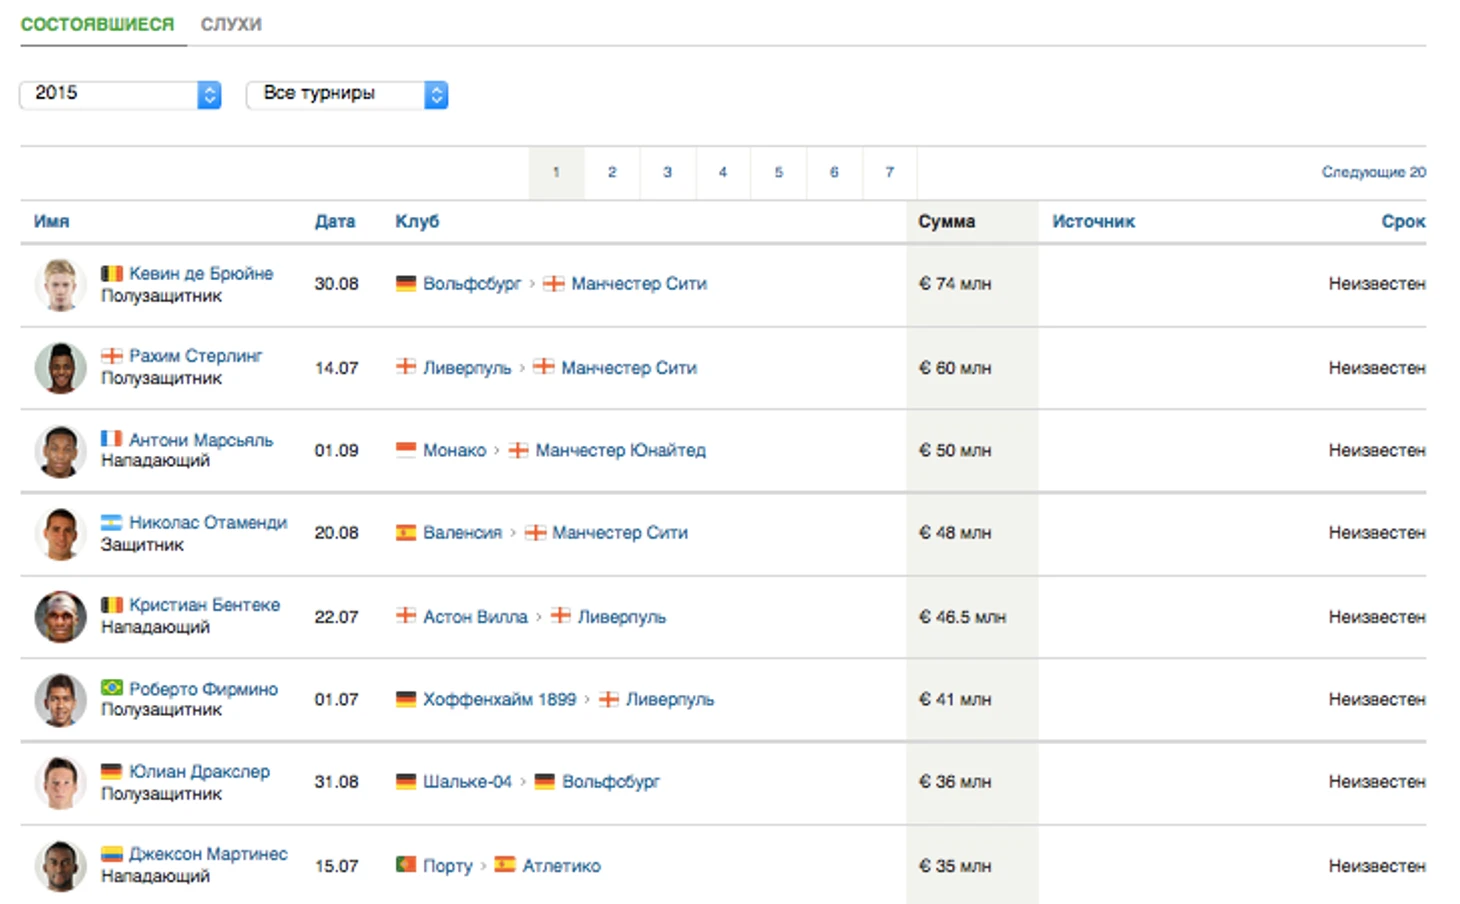
Task: Open Манчестер Сити in де Брюйне row
Action: tap(639, 284)
